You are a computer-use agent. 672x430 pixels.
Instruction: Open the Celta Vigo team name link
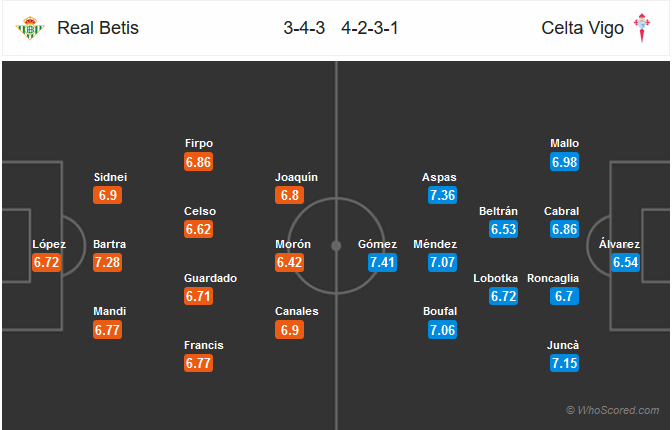[x=582, y=28]
